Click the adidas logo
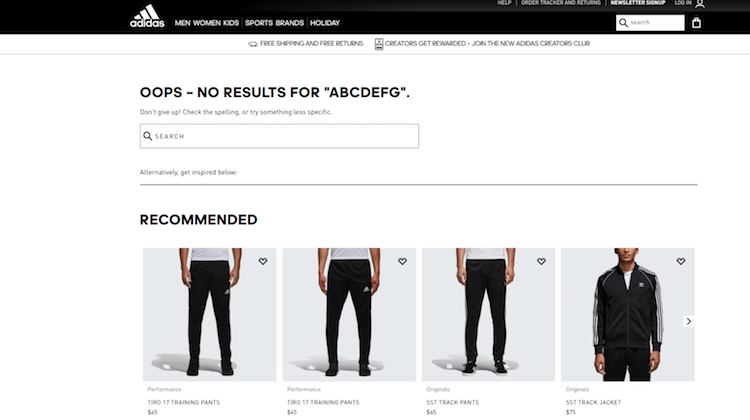This screenshot has width=750, height=420. (147, 17)
